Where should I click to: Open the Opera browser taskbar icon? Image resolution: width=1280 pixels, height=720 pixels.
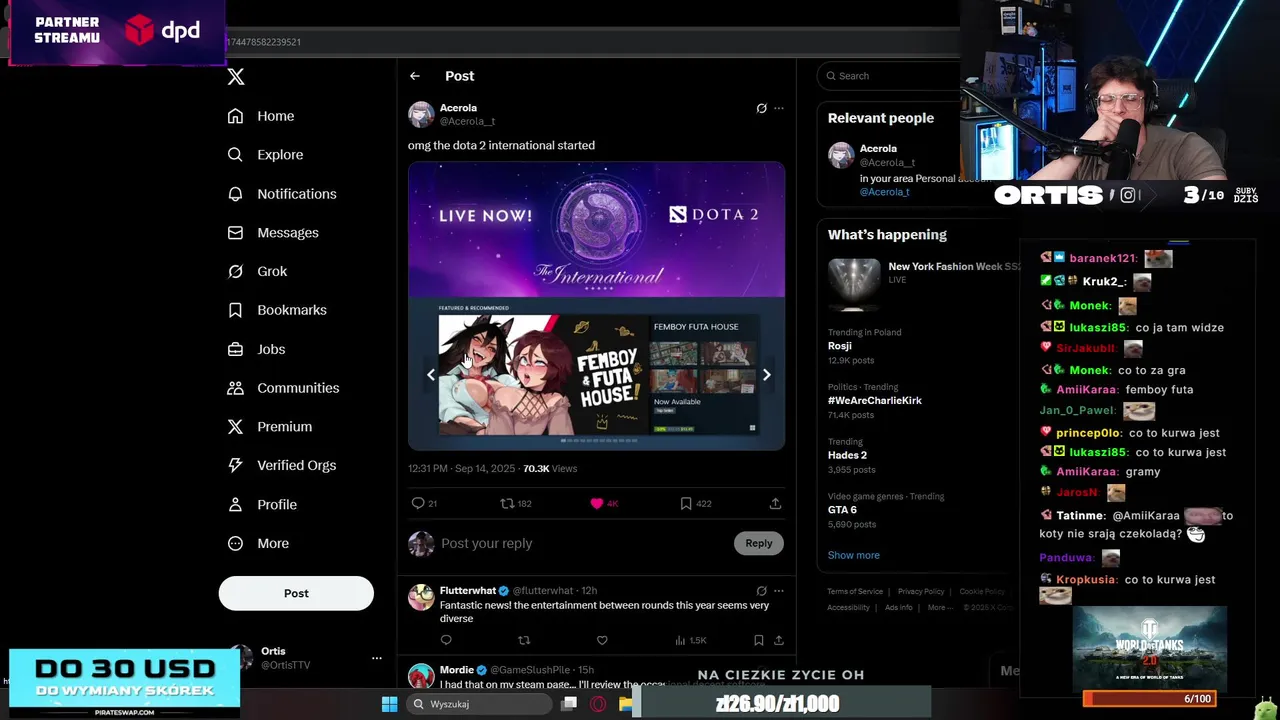point(598,704)
